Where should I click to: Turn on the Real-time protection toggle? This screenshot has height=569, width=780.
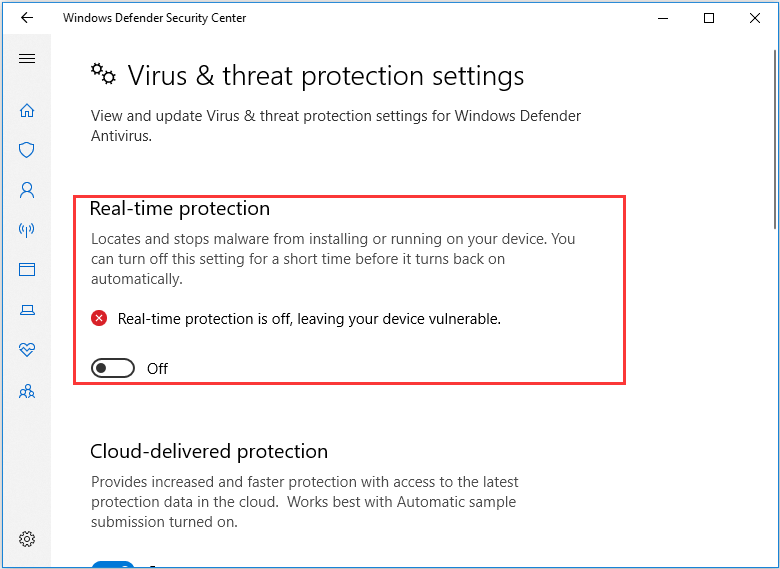[x=113, y=368]
